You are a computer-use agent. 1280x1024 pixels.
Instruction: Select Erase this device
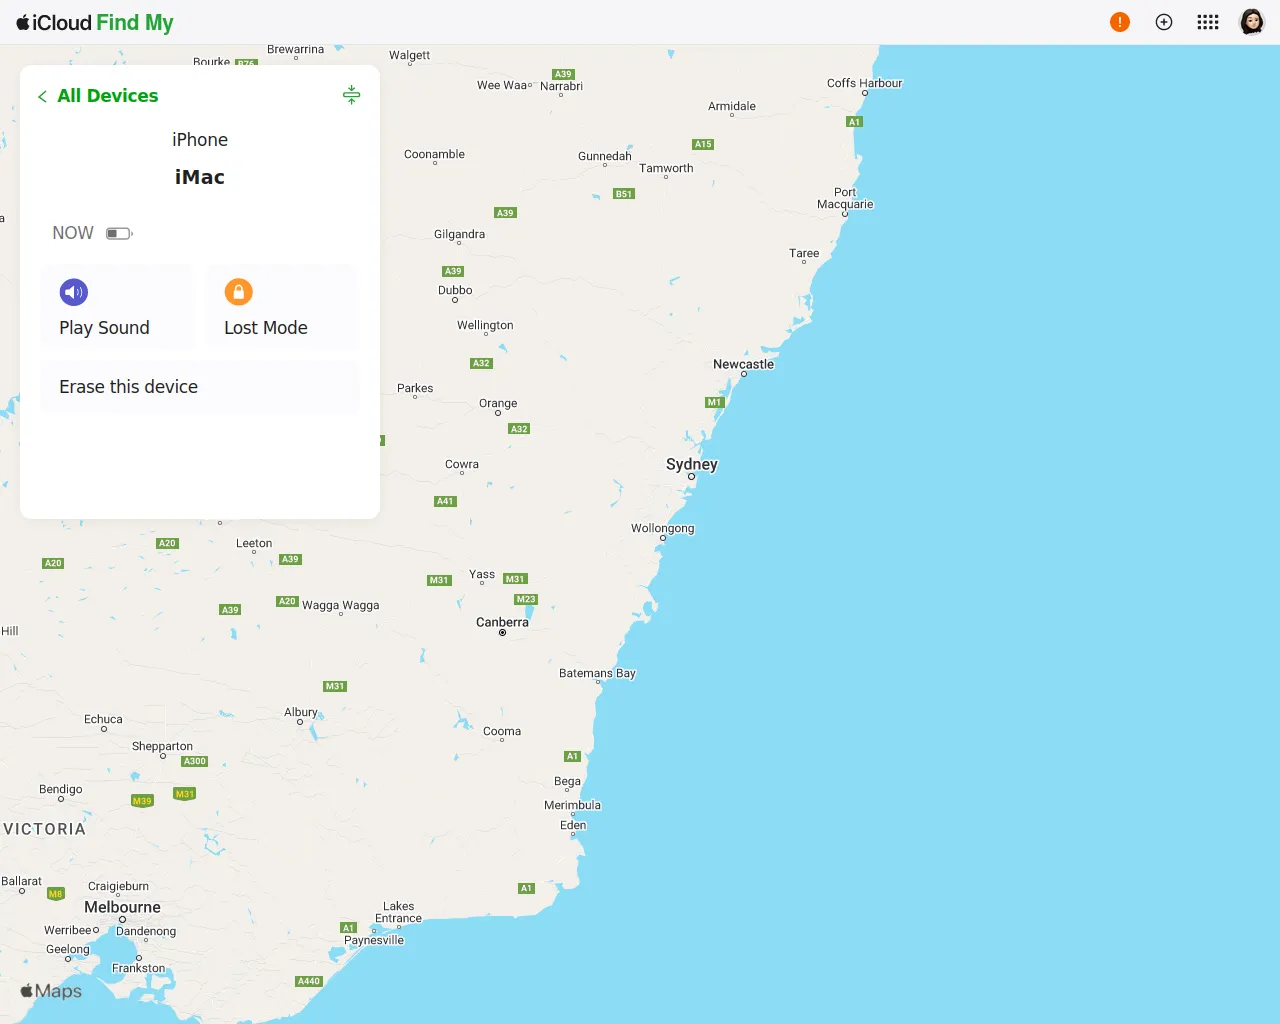[200, 387]
